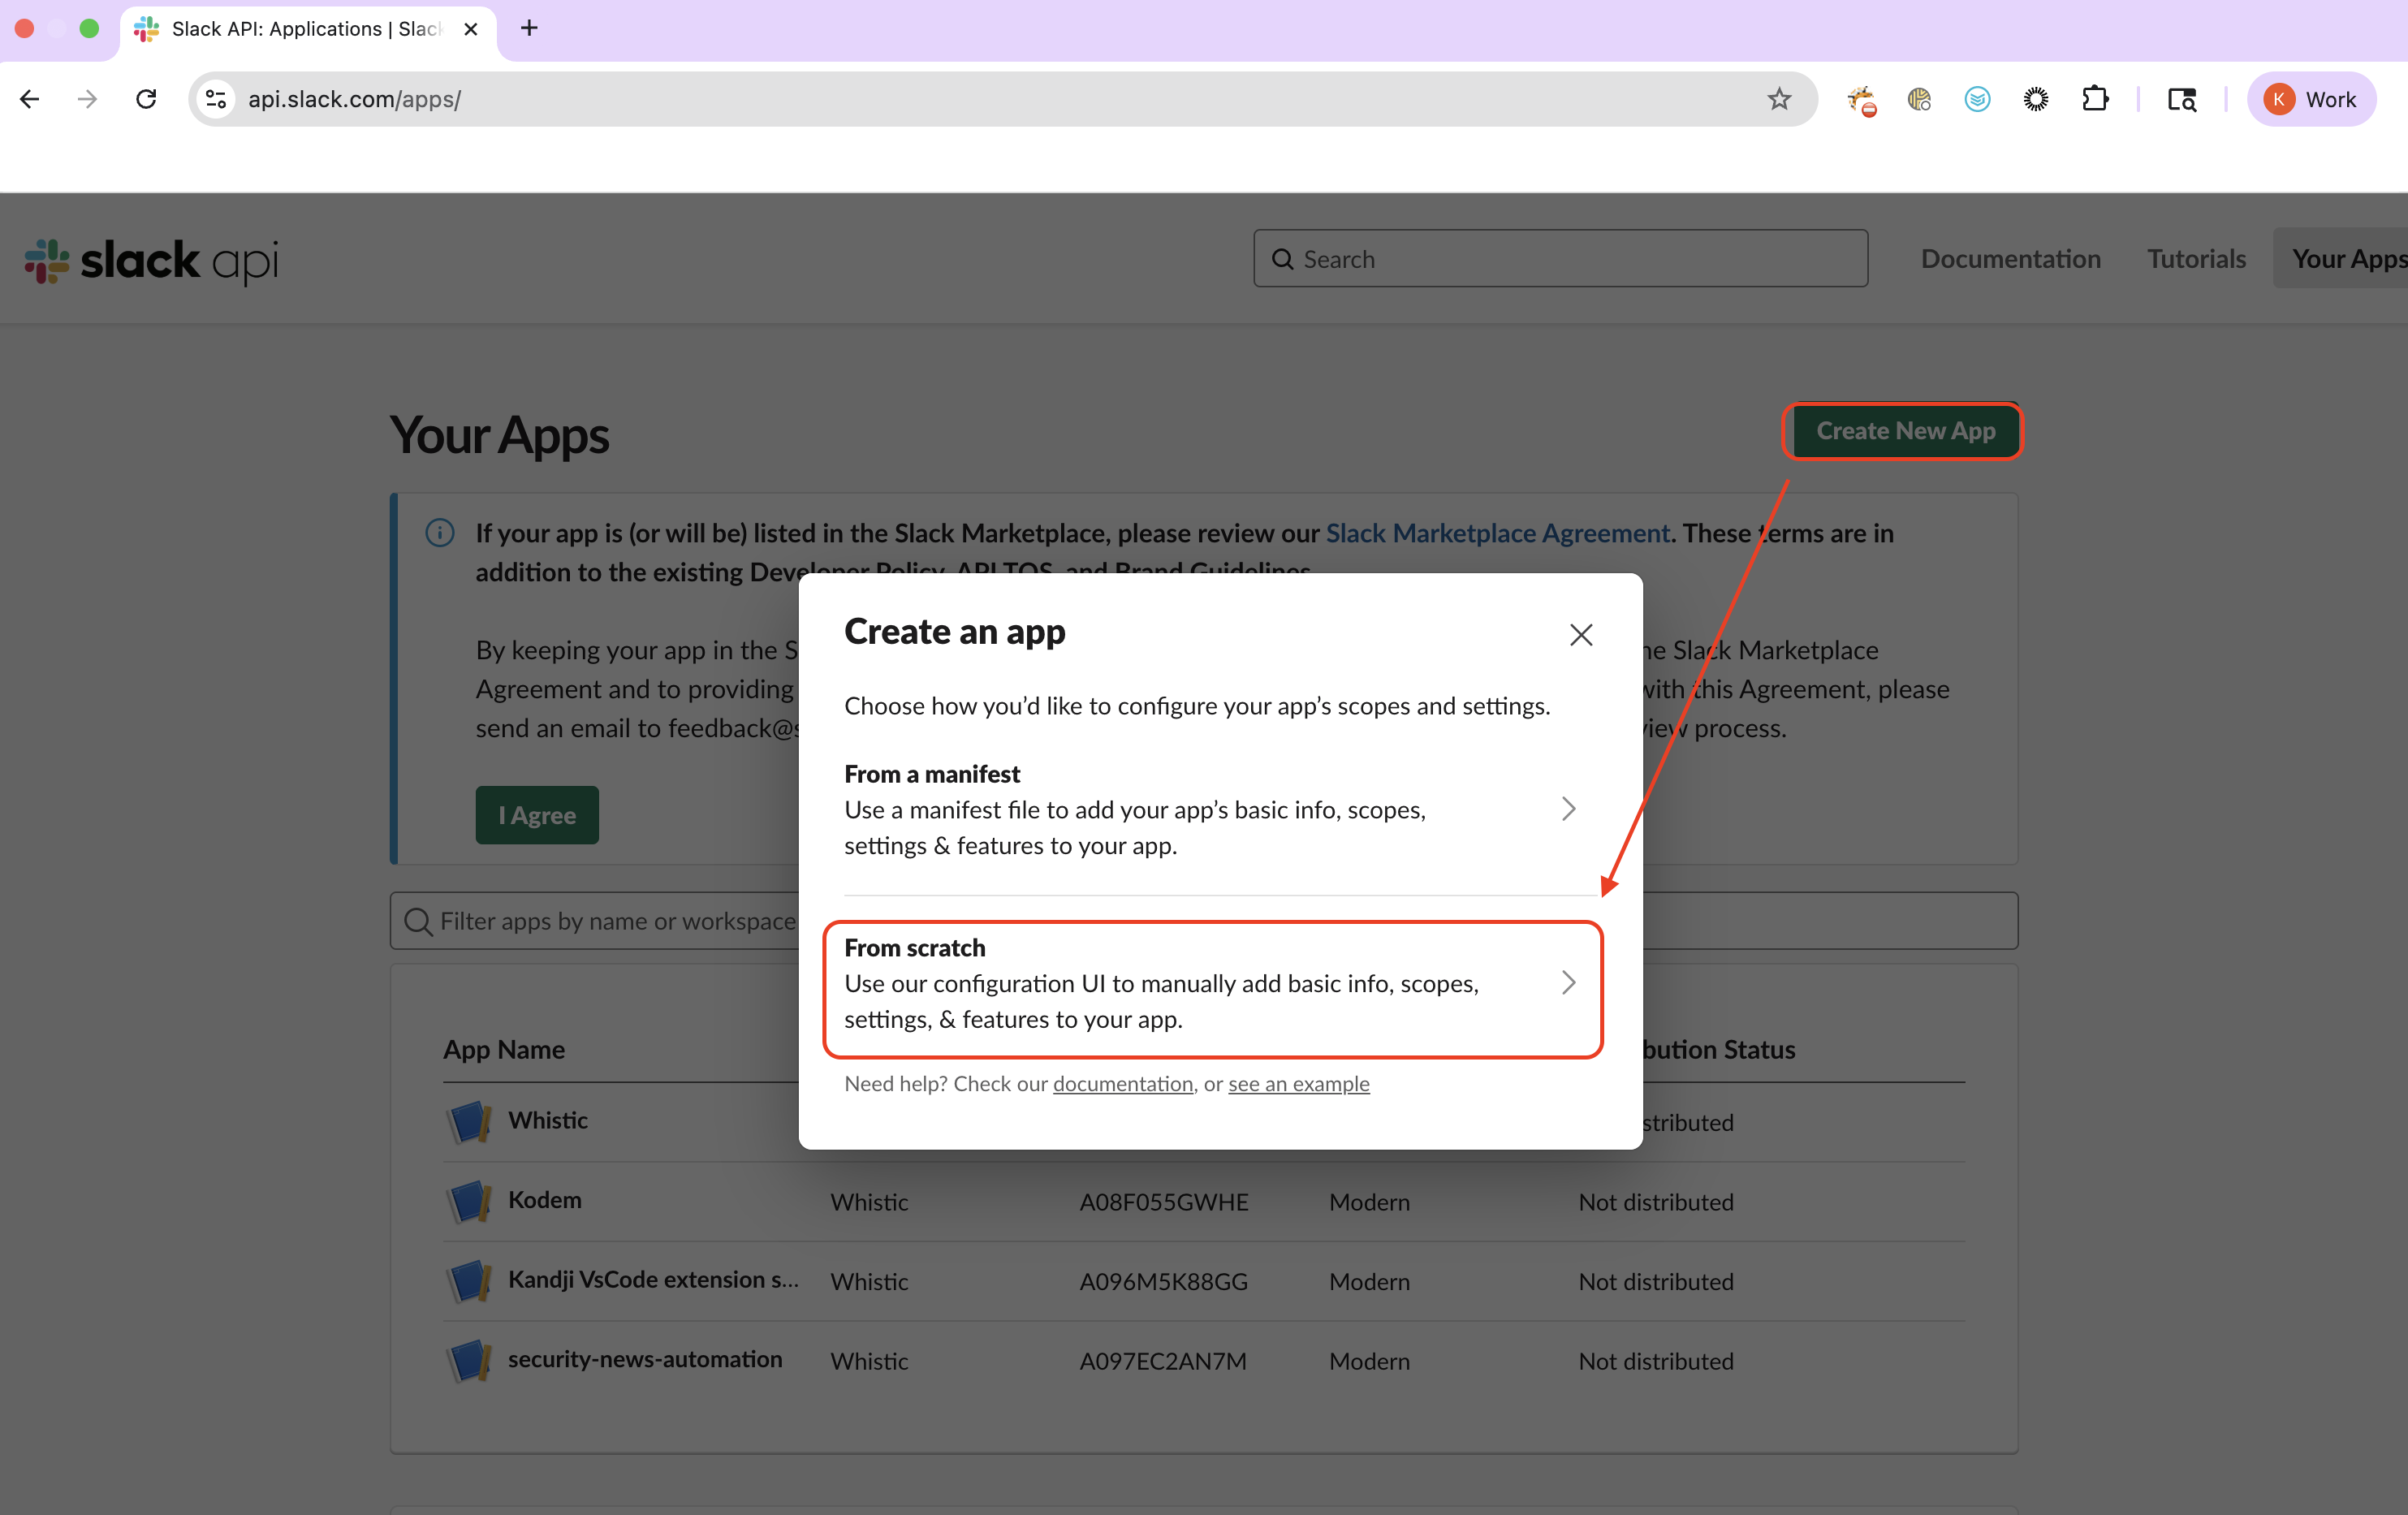
Task: Open a new browser tab
Action: tap(529, 28)
